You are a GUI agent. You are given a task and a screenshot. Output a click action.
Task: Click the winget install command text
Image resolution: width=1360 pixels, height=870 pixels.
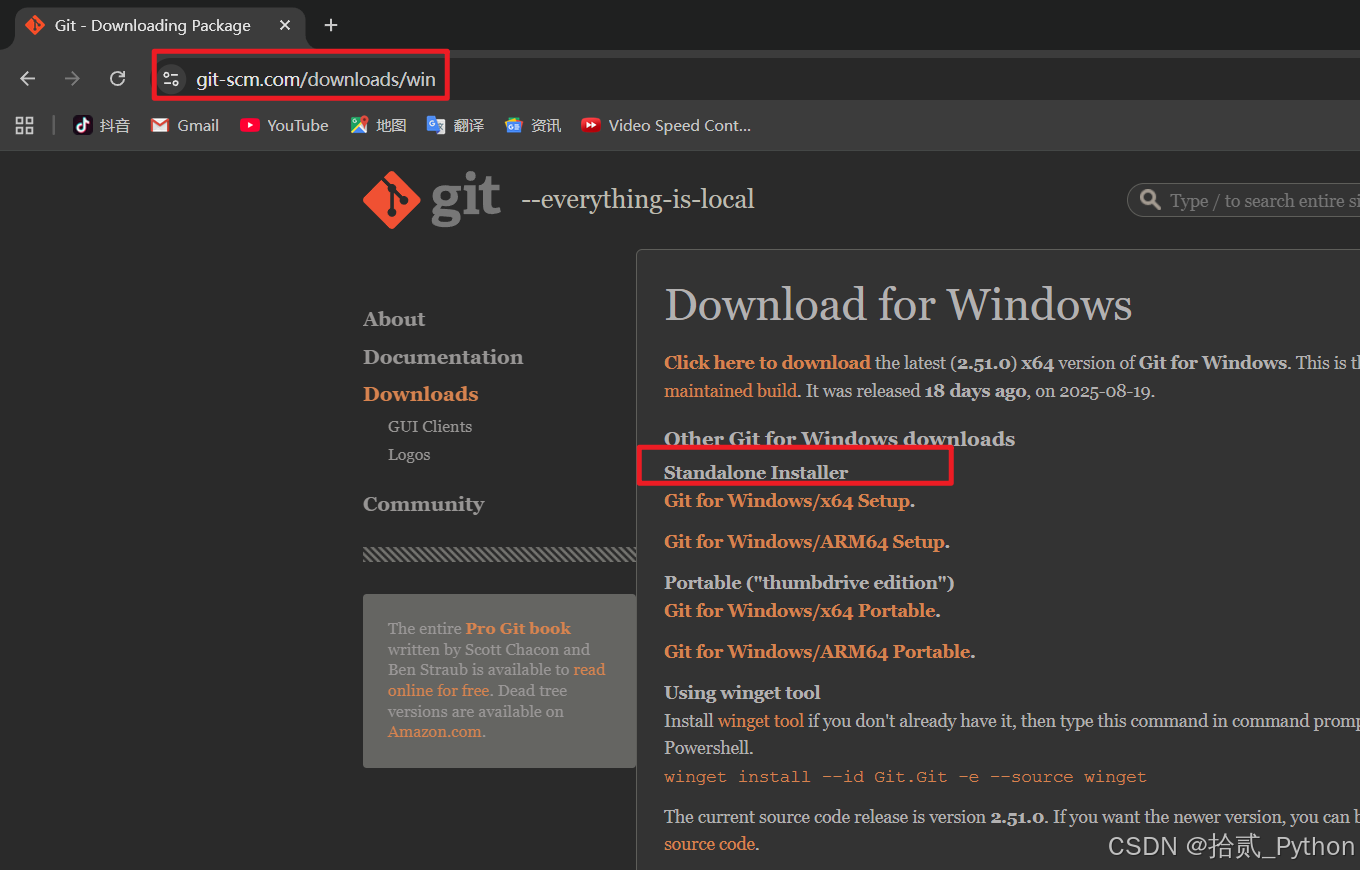(x=905, y=777)
